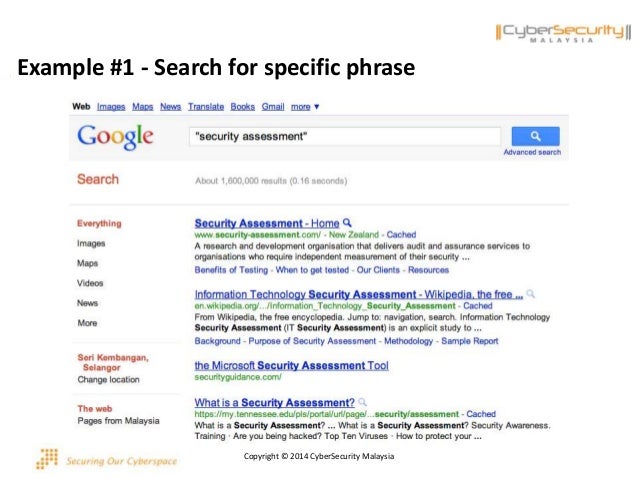638x479 pixels.
Task: Open the Sample Report sublink
Action: click(x=470, y=341)
